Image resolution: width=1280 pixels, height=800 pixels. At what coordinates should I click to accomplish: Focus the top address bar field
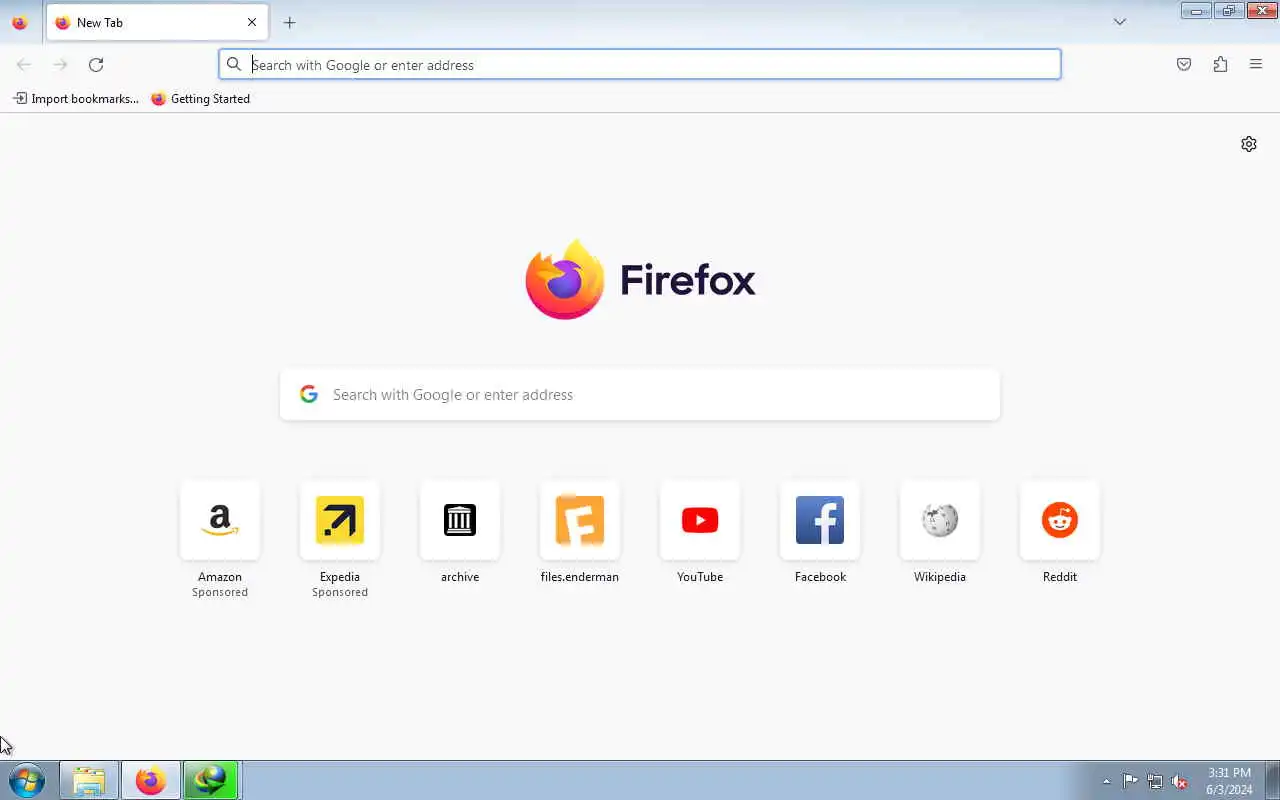640,65
